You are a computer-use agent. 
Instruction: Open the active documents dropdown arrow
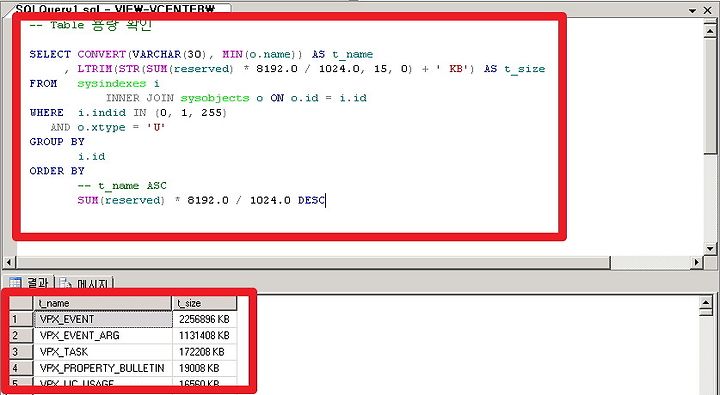(x=692, y=10)
